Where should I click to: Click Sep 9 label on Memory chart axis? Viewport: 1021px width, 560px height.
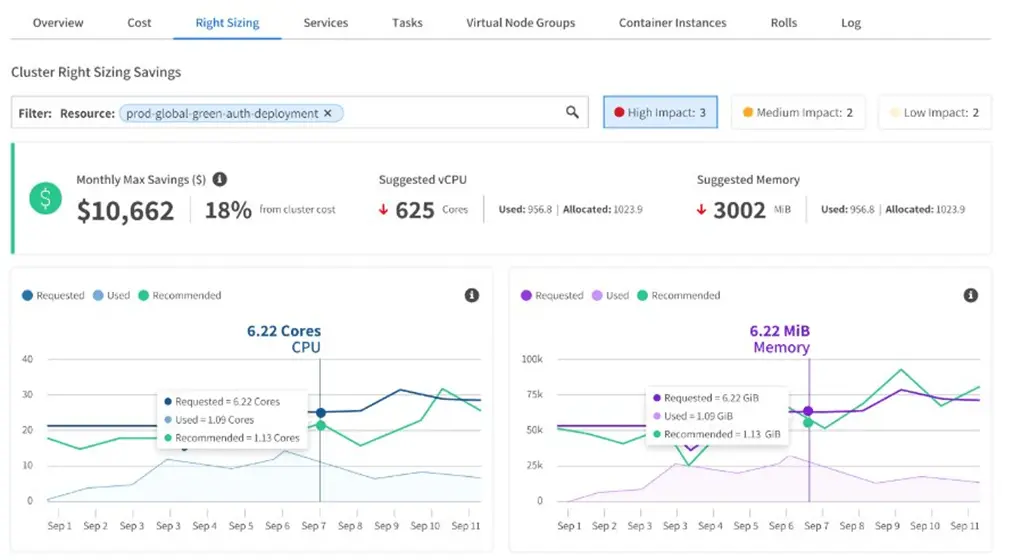(x=888, y=525)
